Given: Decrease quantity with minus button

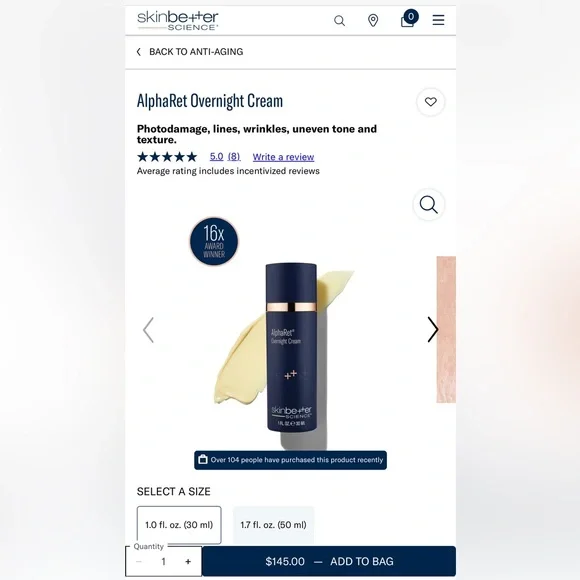Looking at the screenshot, I should [x=139, y=562].
